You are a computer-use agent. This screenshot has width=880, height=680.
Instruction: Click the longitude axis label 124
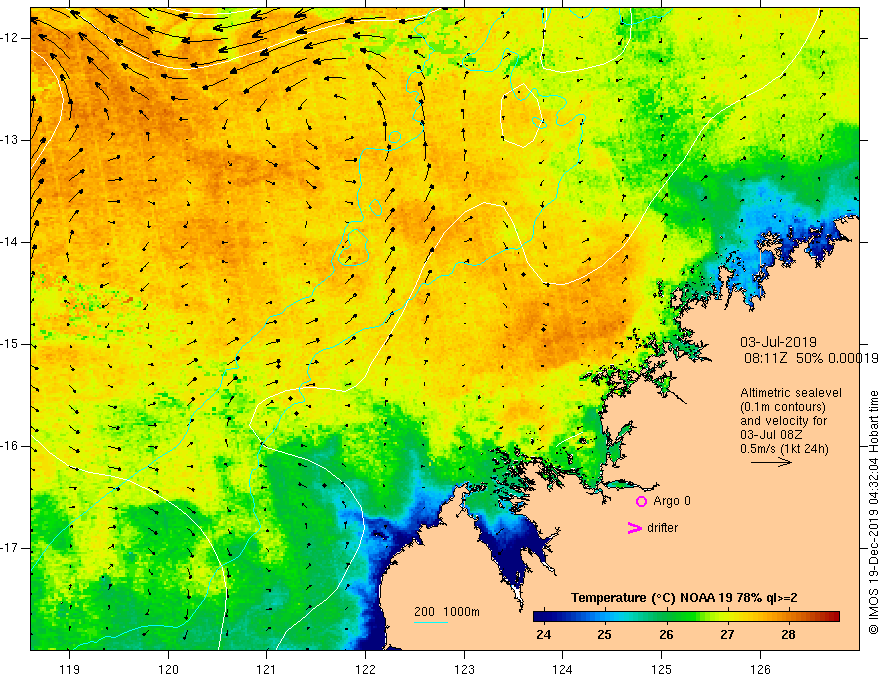[562, 669]
